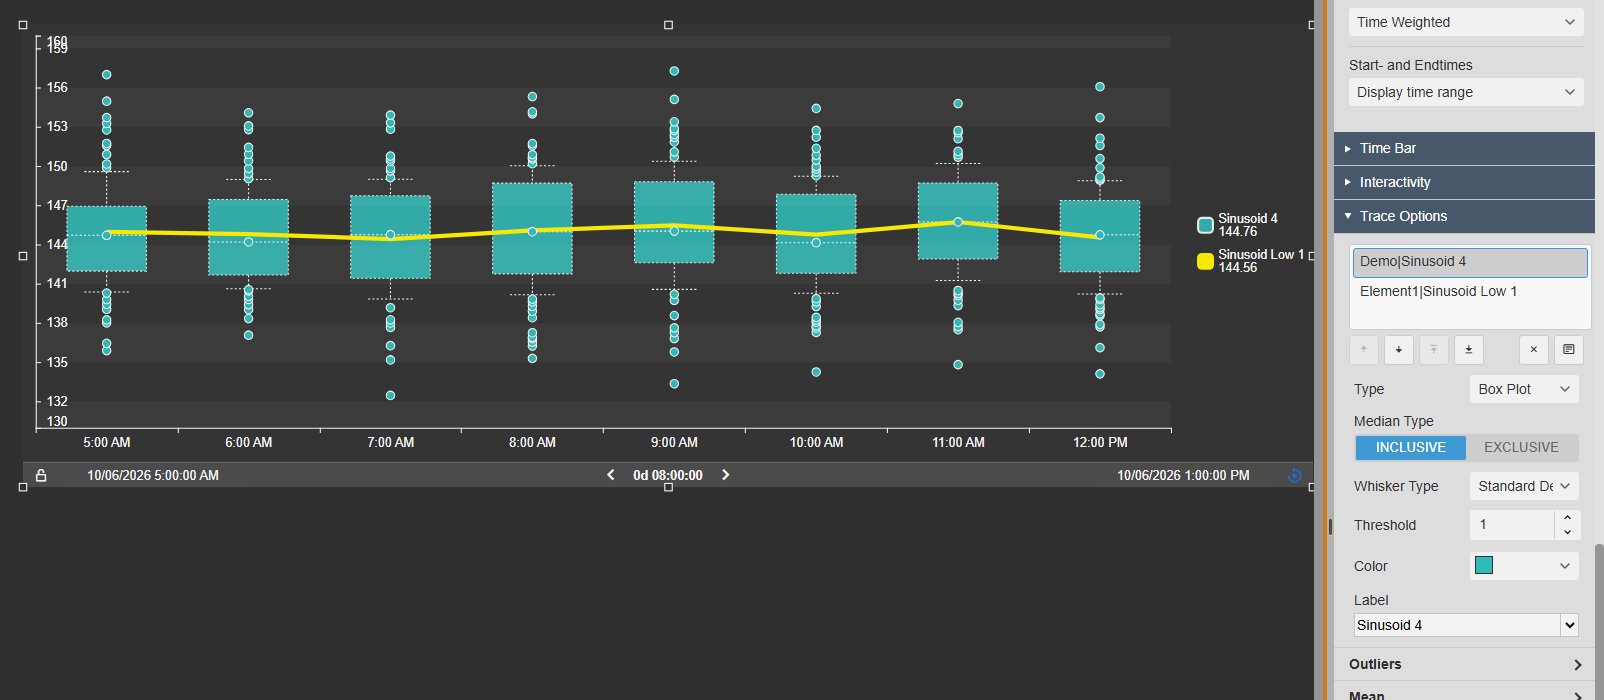Viewport: 1604px width, 700px height.
Task: Click the 11:00 AM median marker on yellow line
Action: click(958, 222)
